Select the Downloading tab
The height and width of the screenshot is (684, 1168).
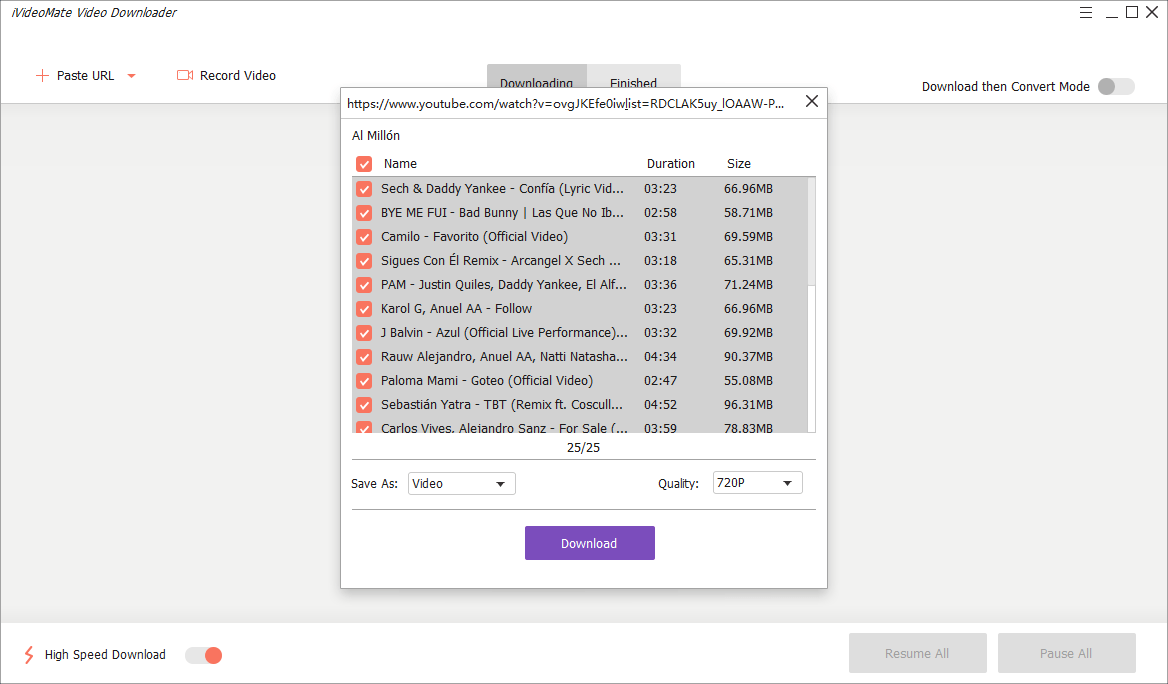click(x=537, y=83)
